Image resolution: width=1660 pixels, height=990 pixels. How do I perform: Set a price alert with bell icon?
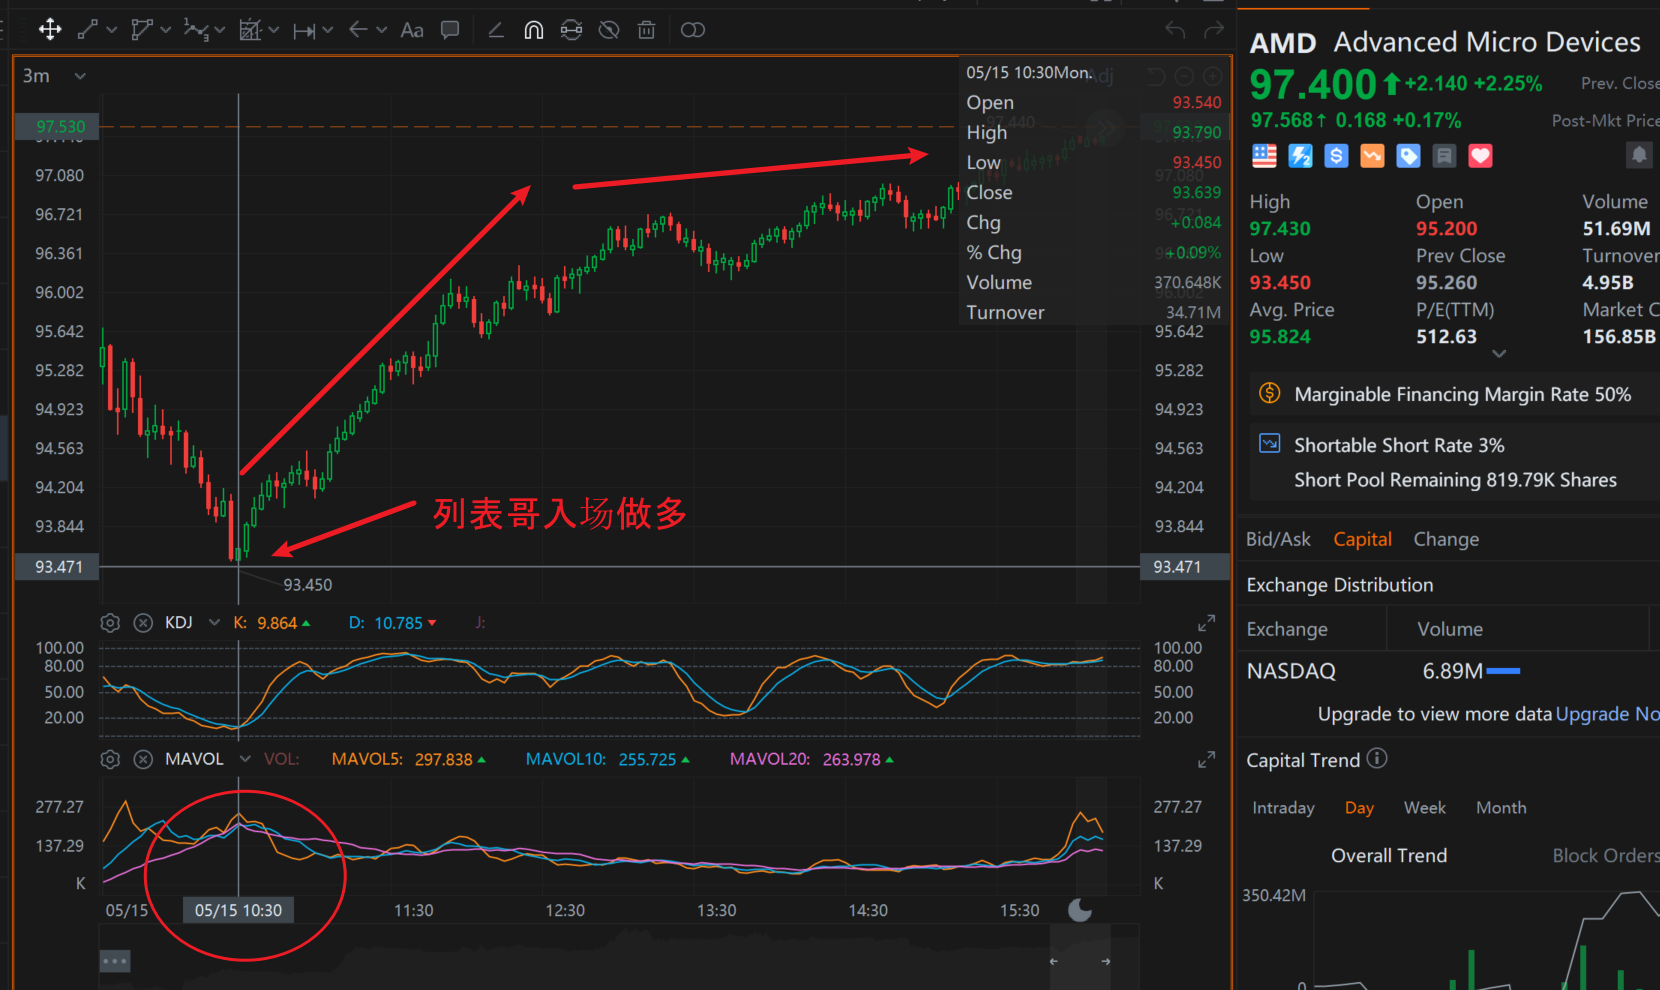tap(1639, 155)
